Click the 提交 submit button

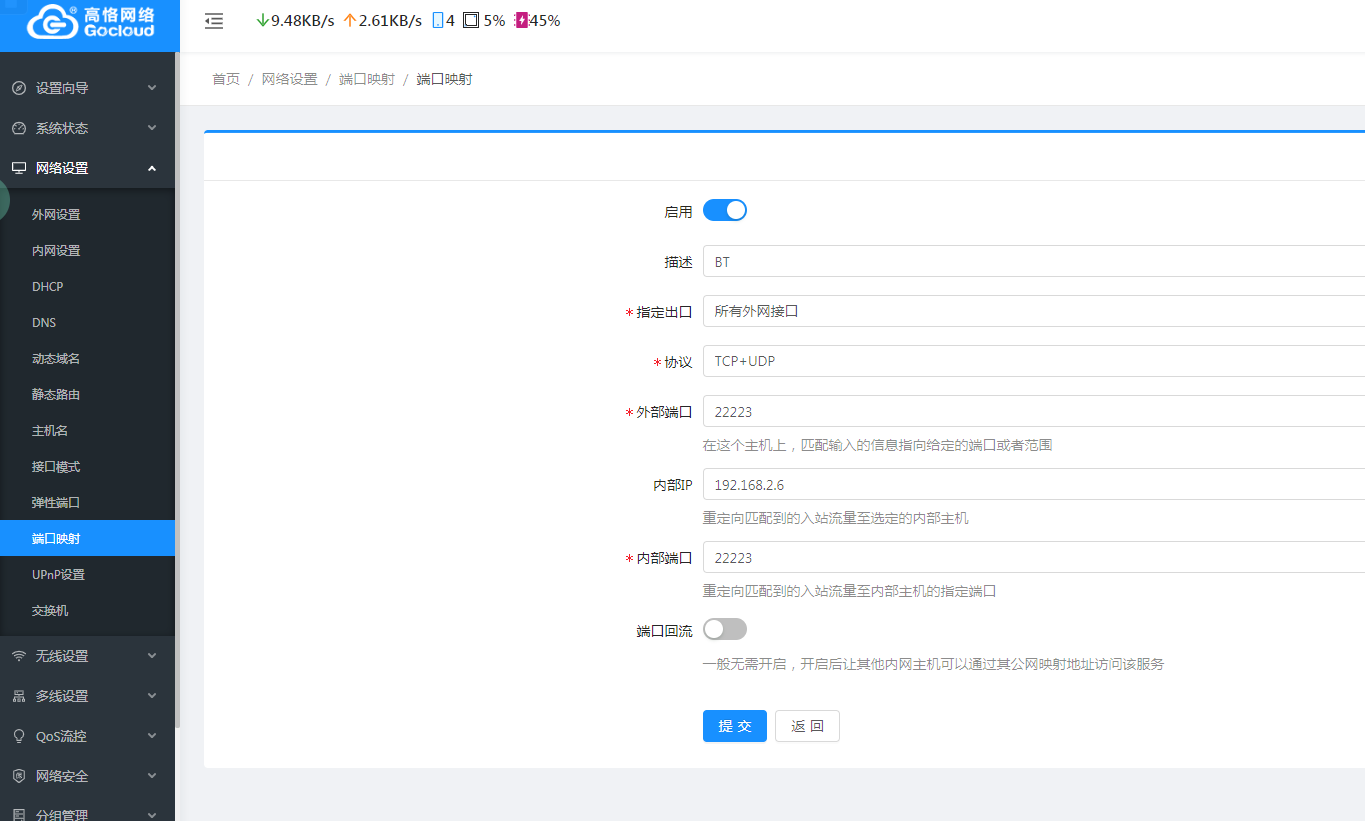pyautogui.click(x=734, y=726)
